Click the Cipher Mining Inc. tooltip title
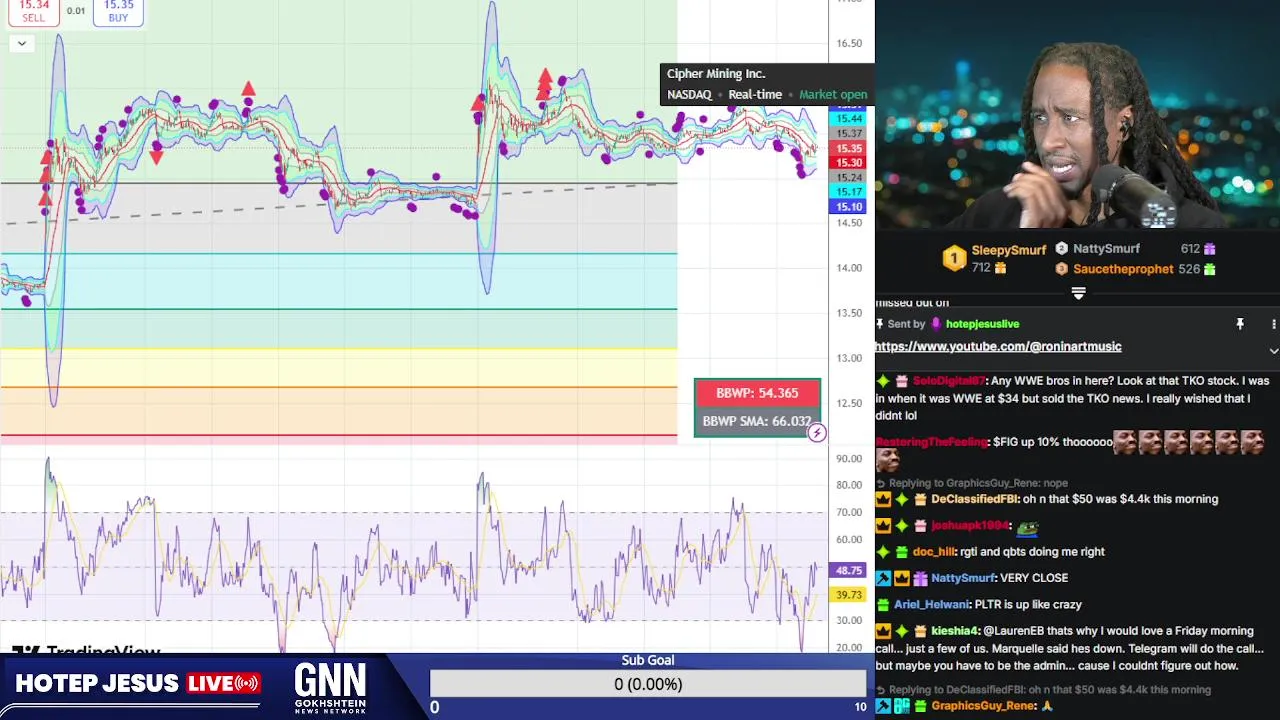Image resolution: width=1280 pixels, height=720 pixels. click(716, 74)
